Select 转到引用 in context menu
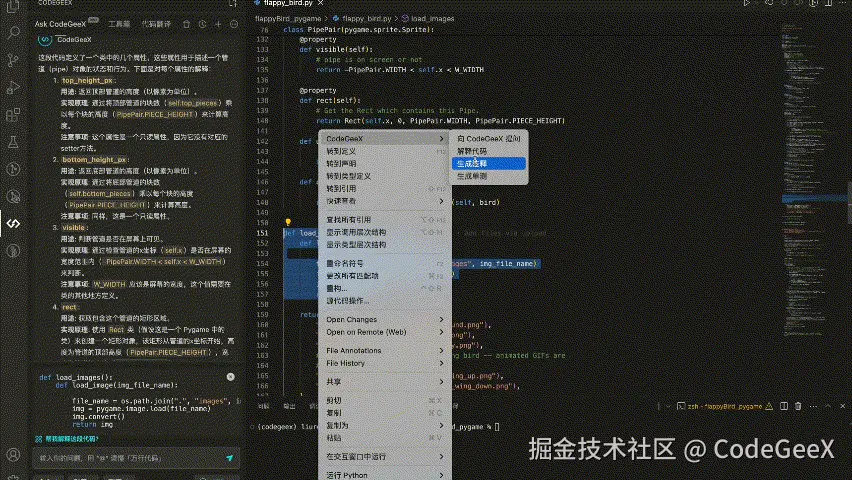This screenshot has width=852, height=480. 385,189
